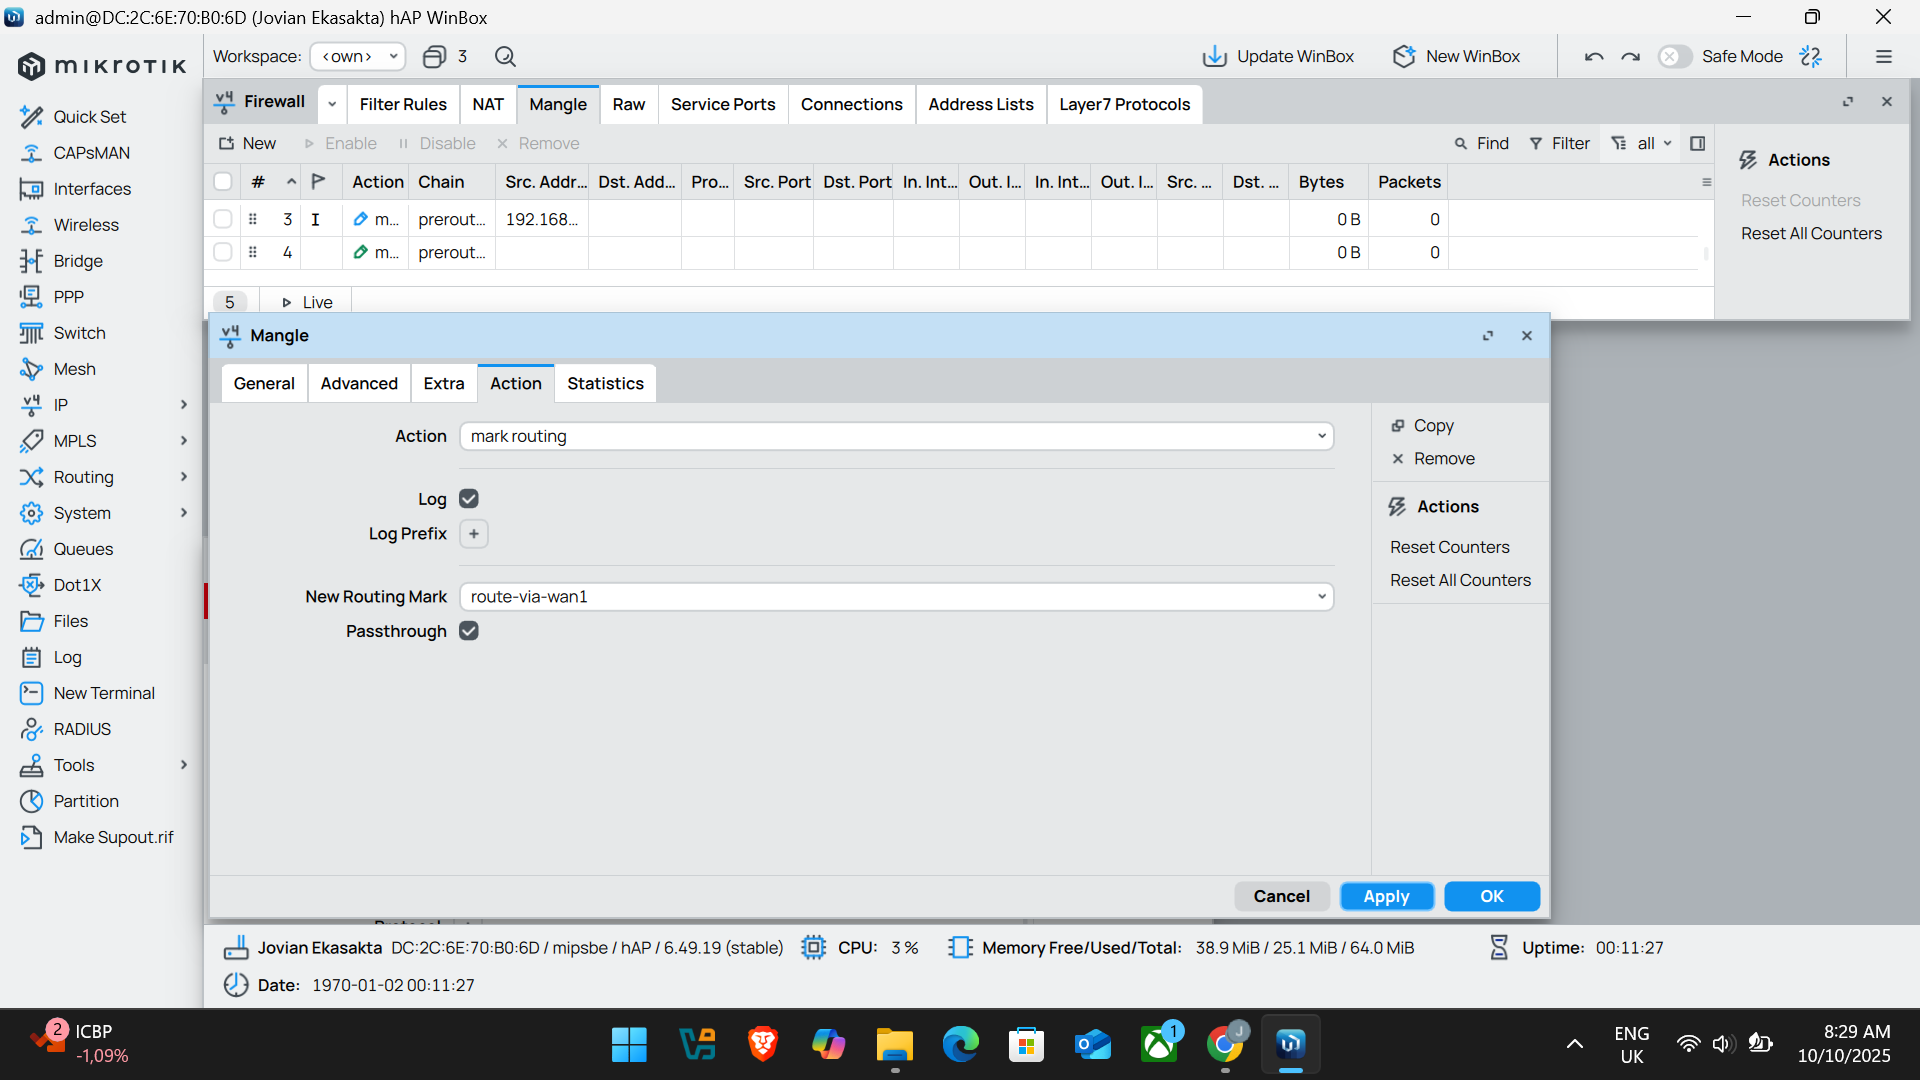Open the RADIUS section
This screenshot has width=1920, height=1080.
click(x=82, y=729)
